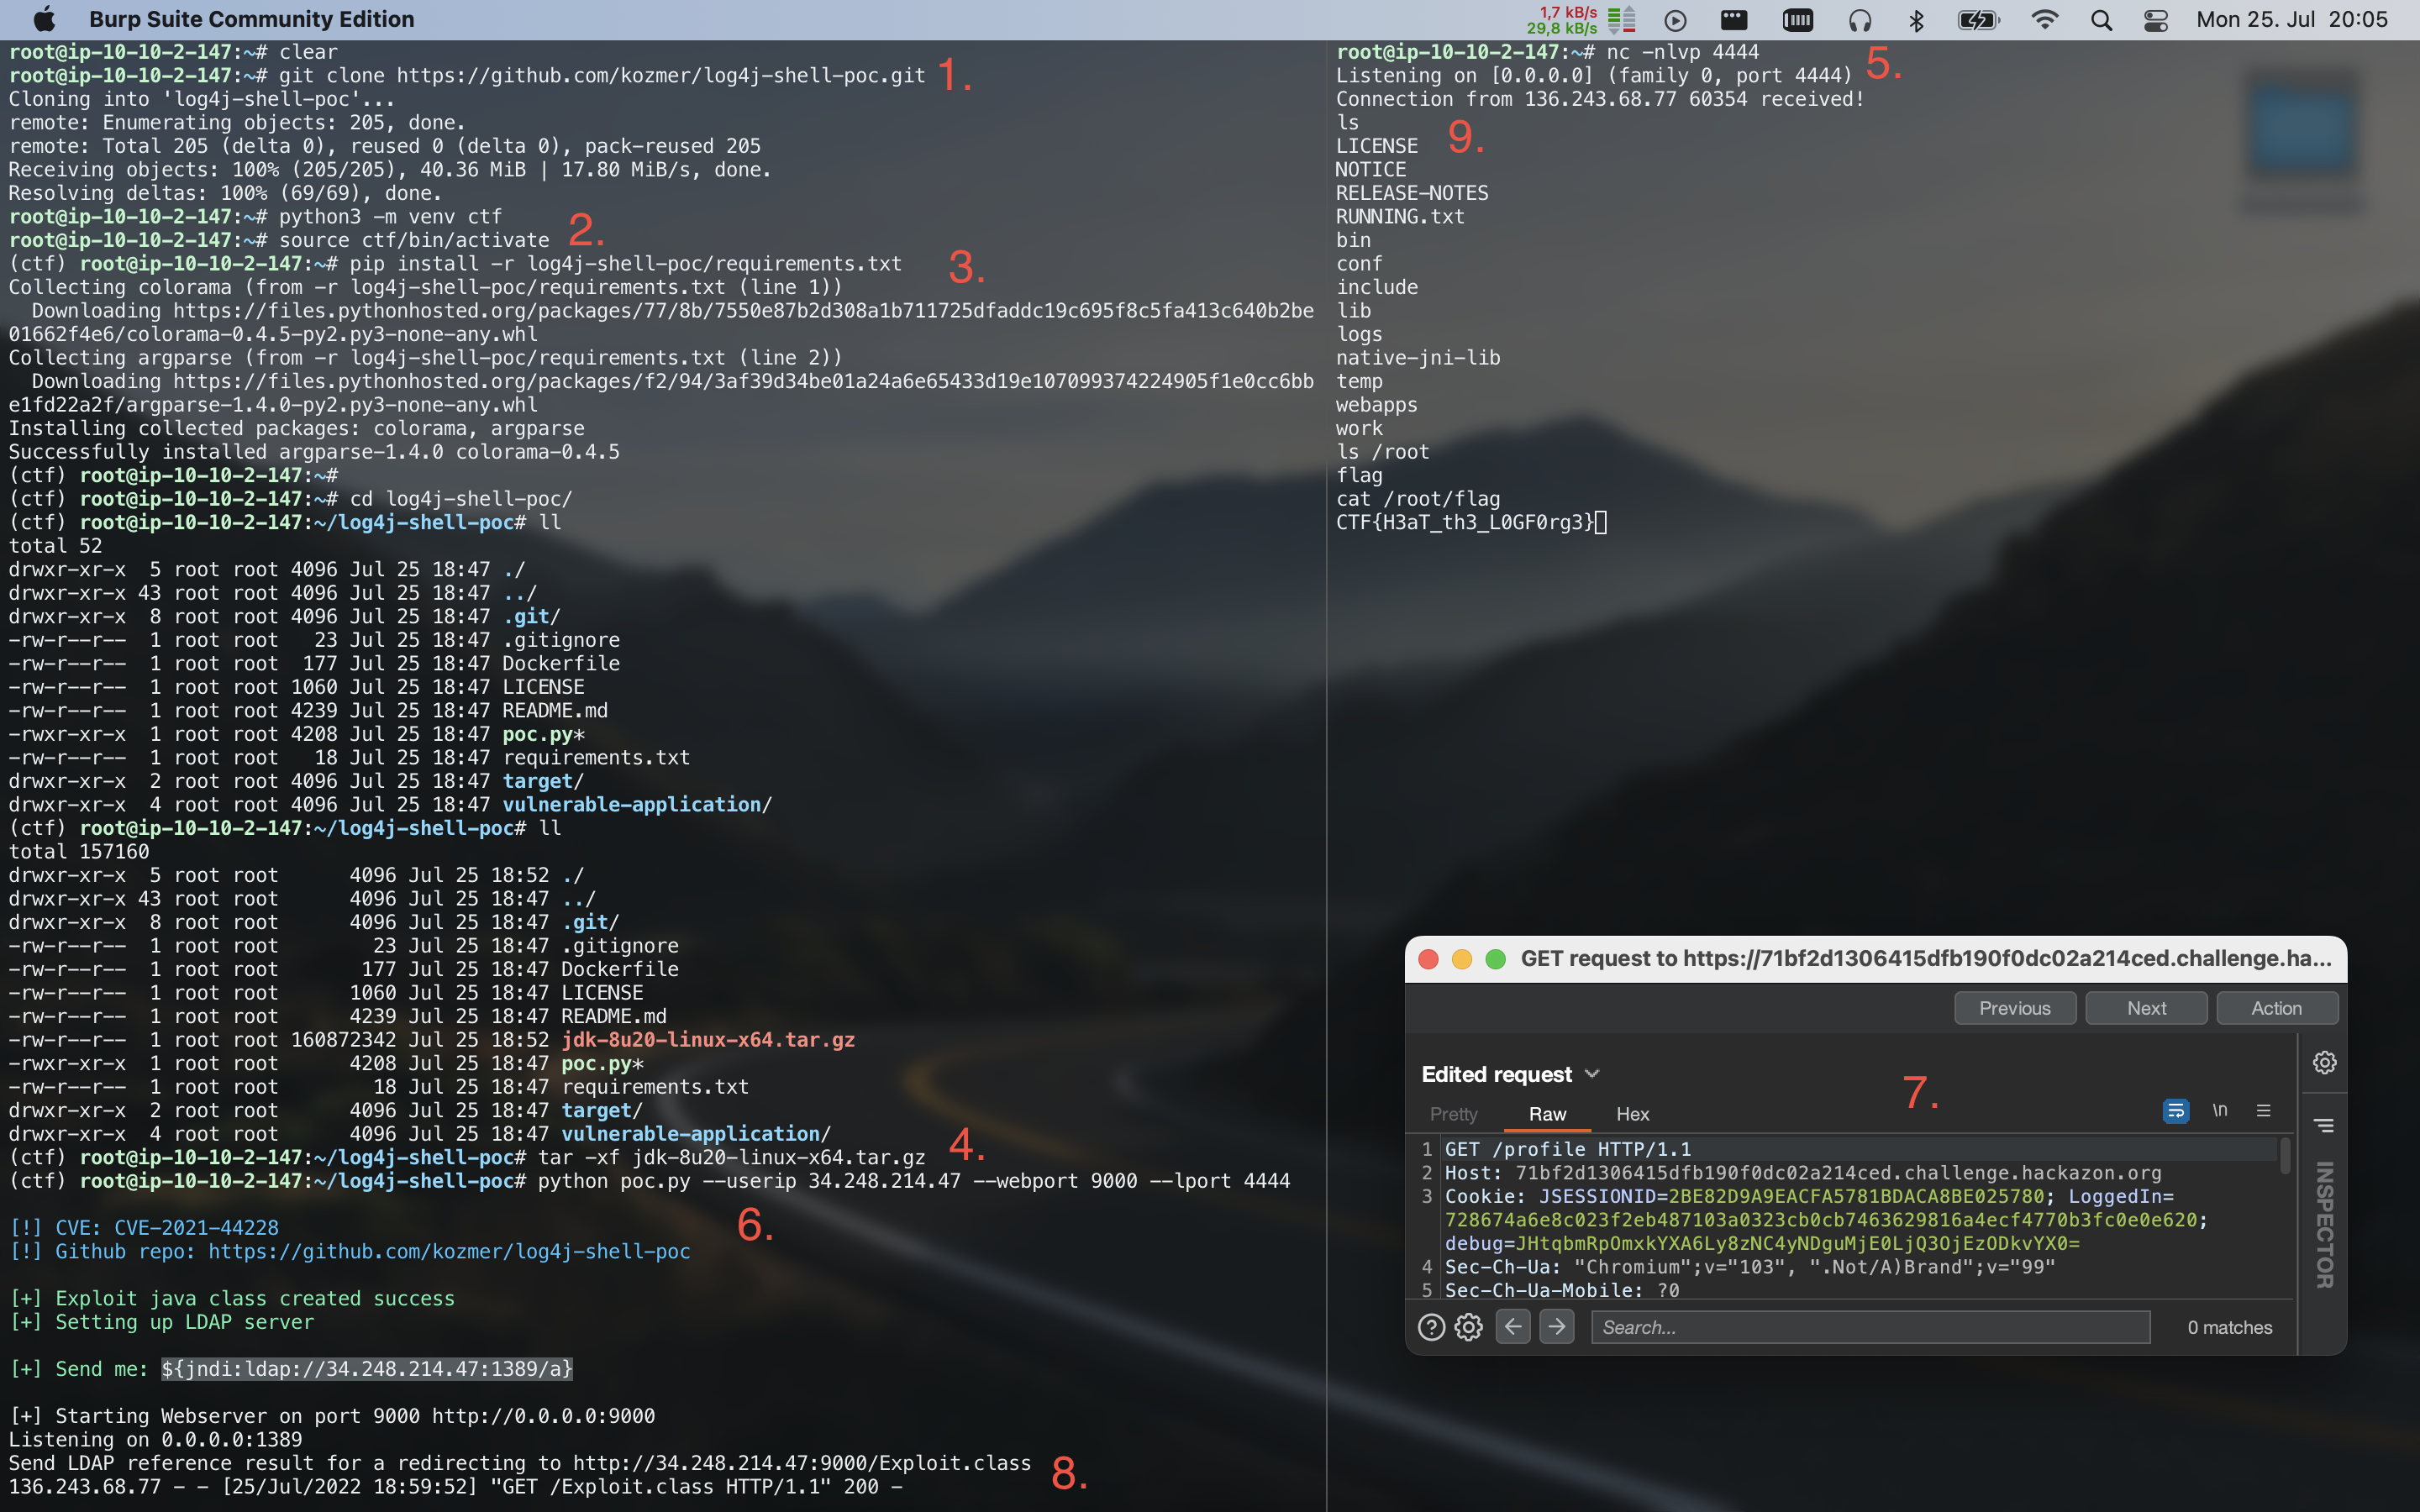The height and width of the screenshot is (1512, 2420).
Task: Open Spotlight search in the menu bar
Action: click(x=2101, y=20)
